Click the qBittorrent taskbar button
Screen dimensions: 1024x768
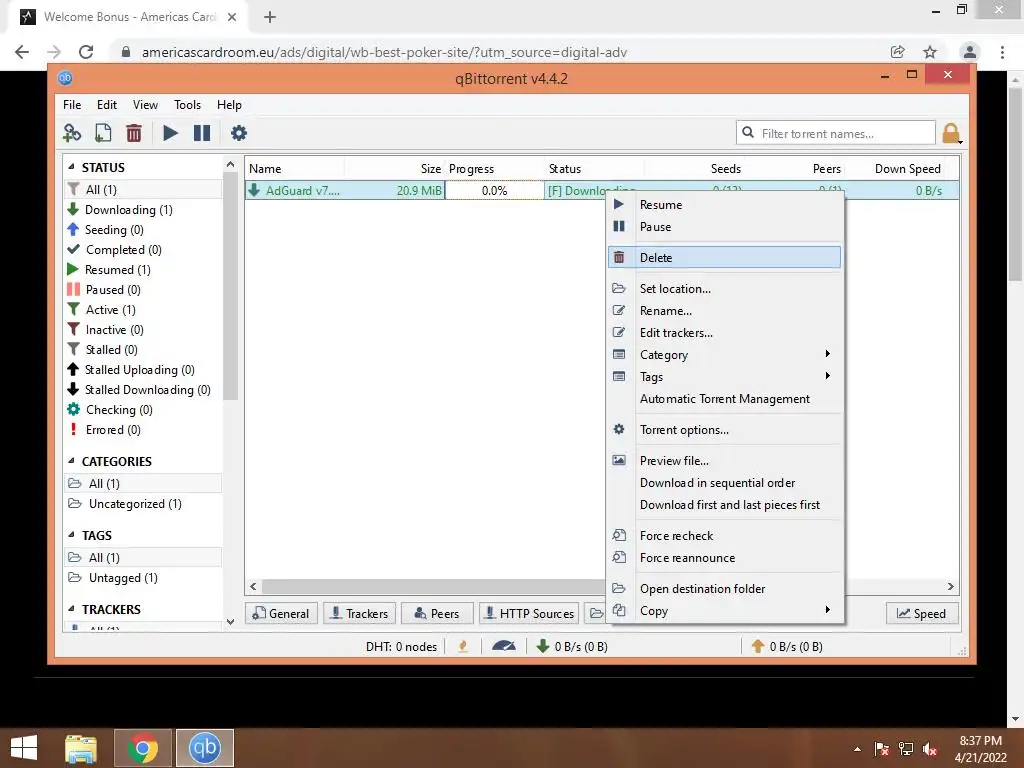click(x=204, y=748)
